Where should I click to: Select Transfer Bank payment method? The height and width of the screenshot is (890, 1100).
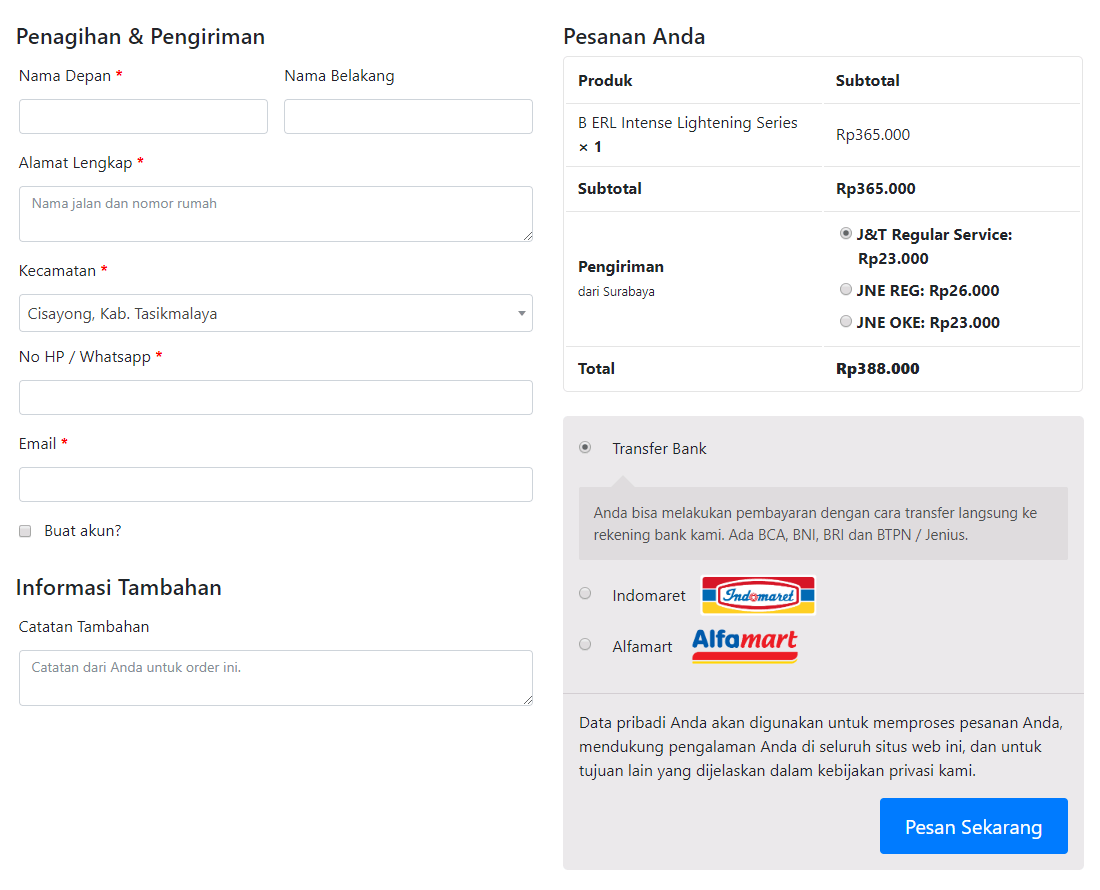point(585,447)
